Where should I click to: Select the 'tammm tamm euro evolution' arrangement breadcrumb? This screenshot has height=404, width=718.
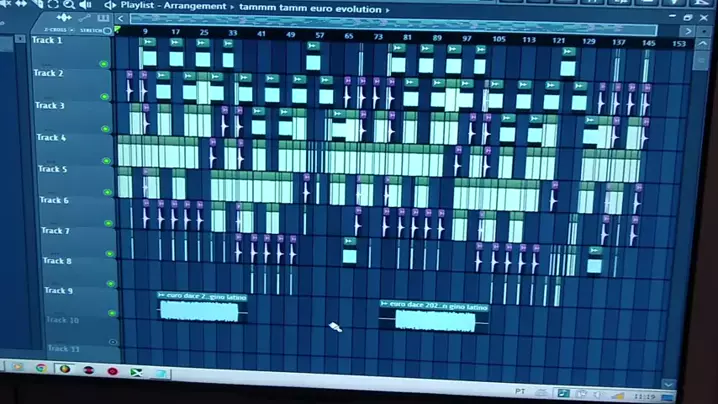(x=310, y=9)
